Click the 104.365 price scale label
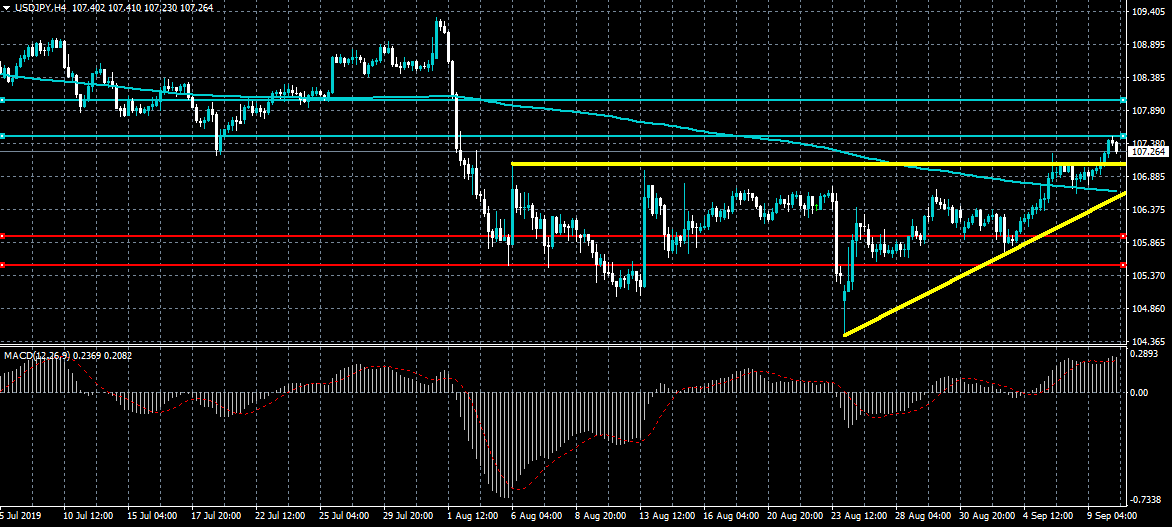 tap(1148, 342)
